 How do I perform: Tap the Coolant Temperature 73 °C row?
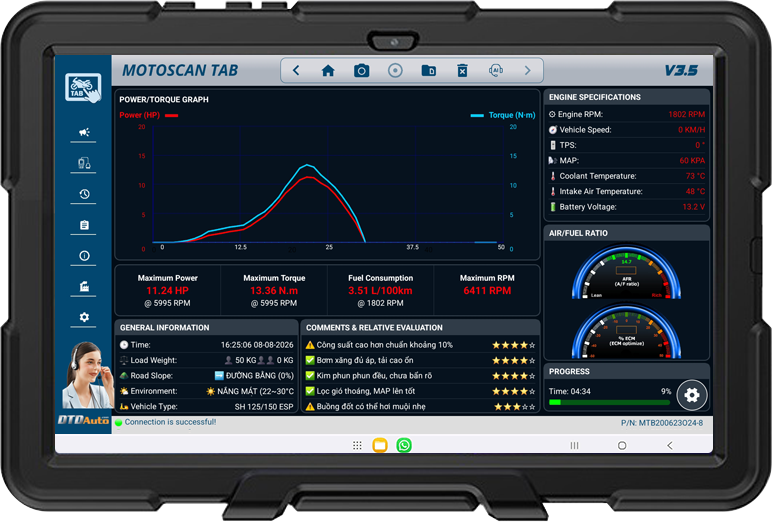626,176
